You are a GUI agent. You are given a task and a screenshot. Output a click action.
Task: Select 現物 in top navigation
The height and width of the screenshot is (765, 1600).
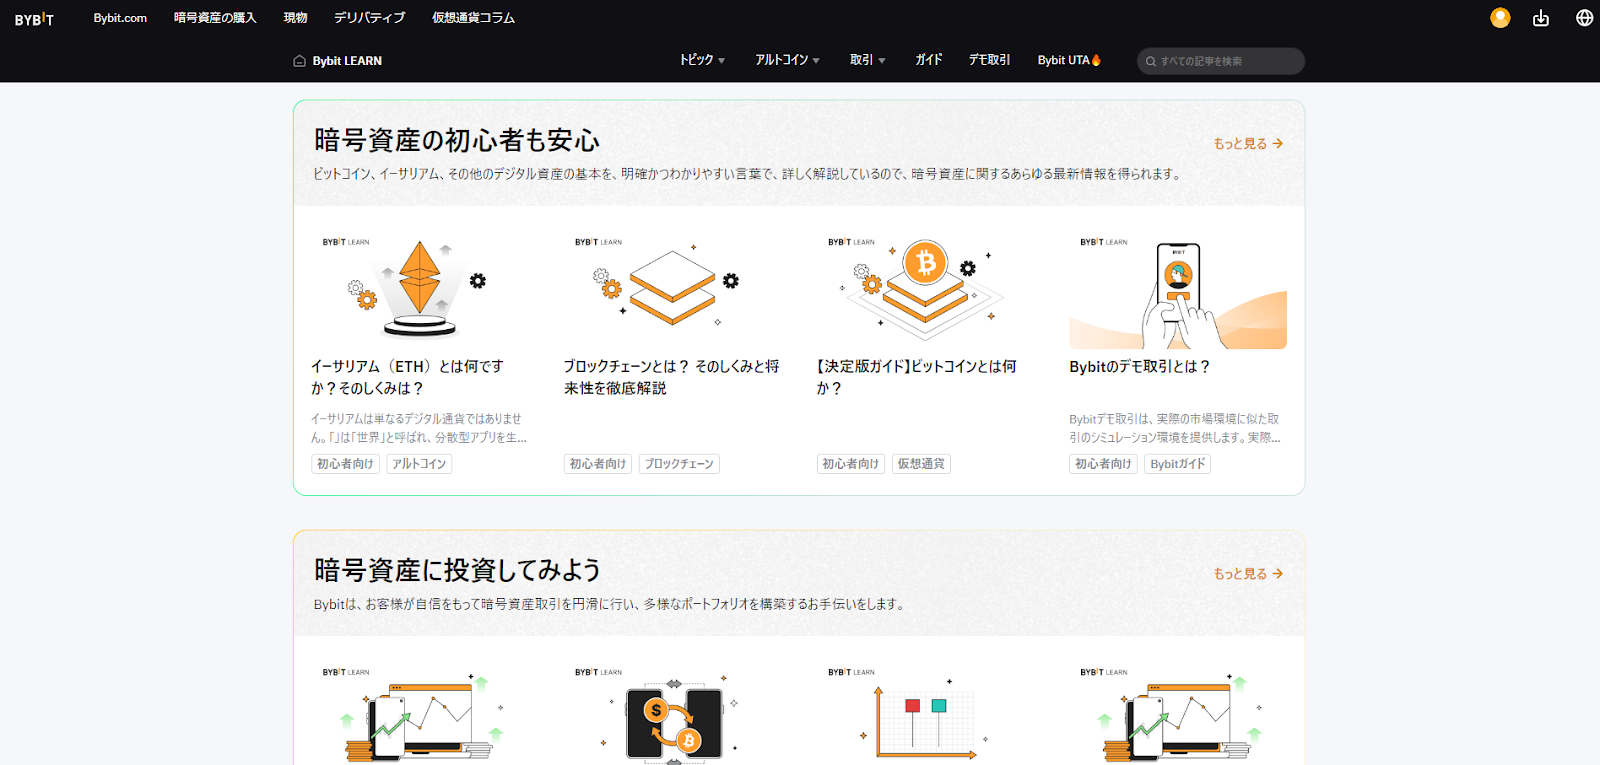coord(295,18)
